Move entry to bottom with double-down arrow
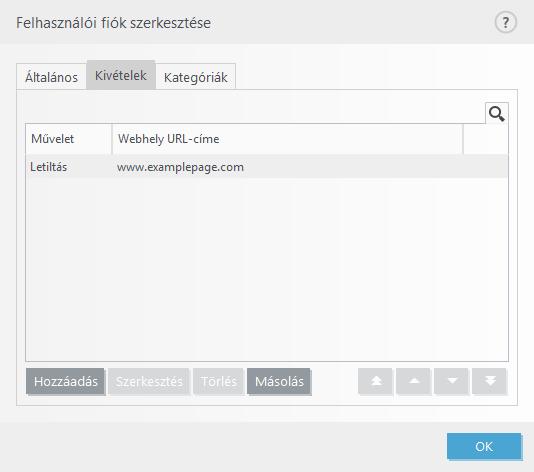 click(x=490, y=381)
